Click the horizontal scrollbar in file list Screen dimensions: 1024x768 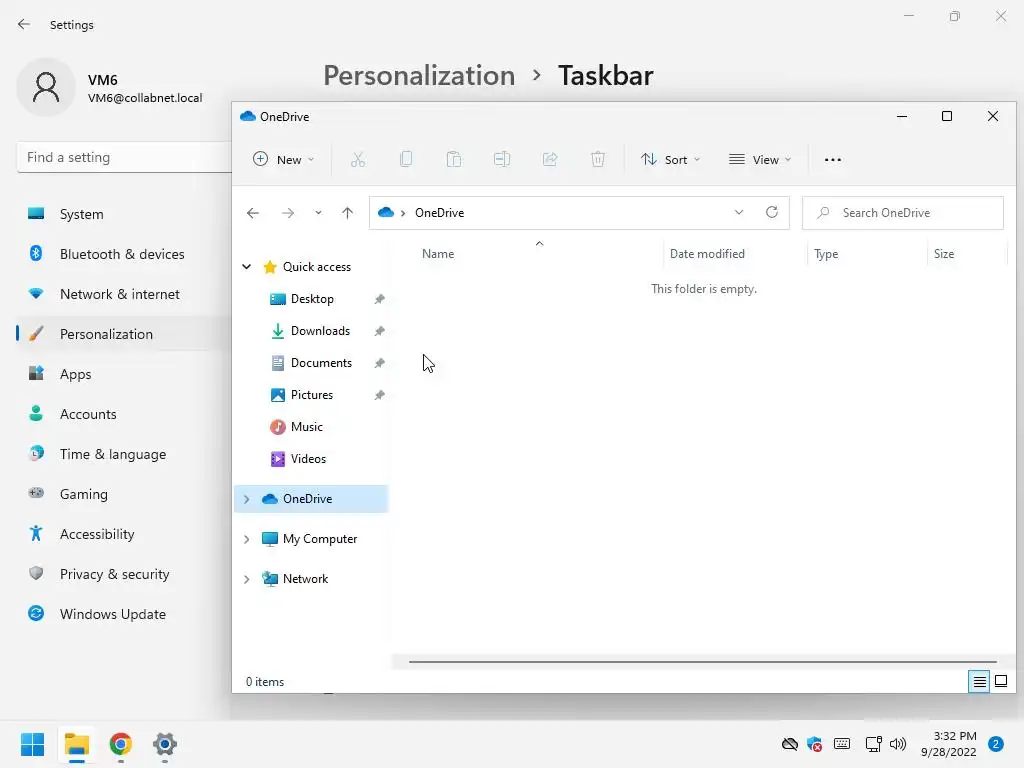click(703, 662)
